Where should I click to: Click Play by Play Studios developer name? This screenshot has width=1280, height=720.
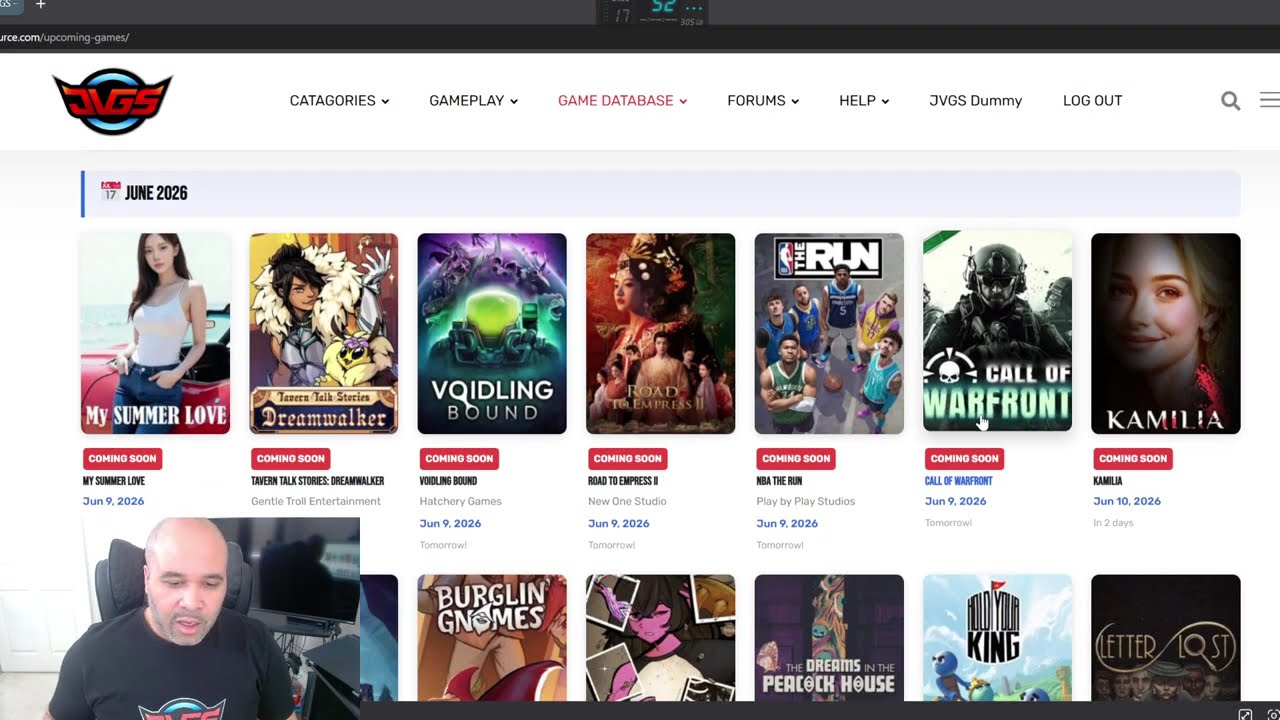tap(806, 501)
